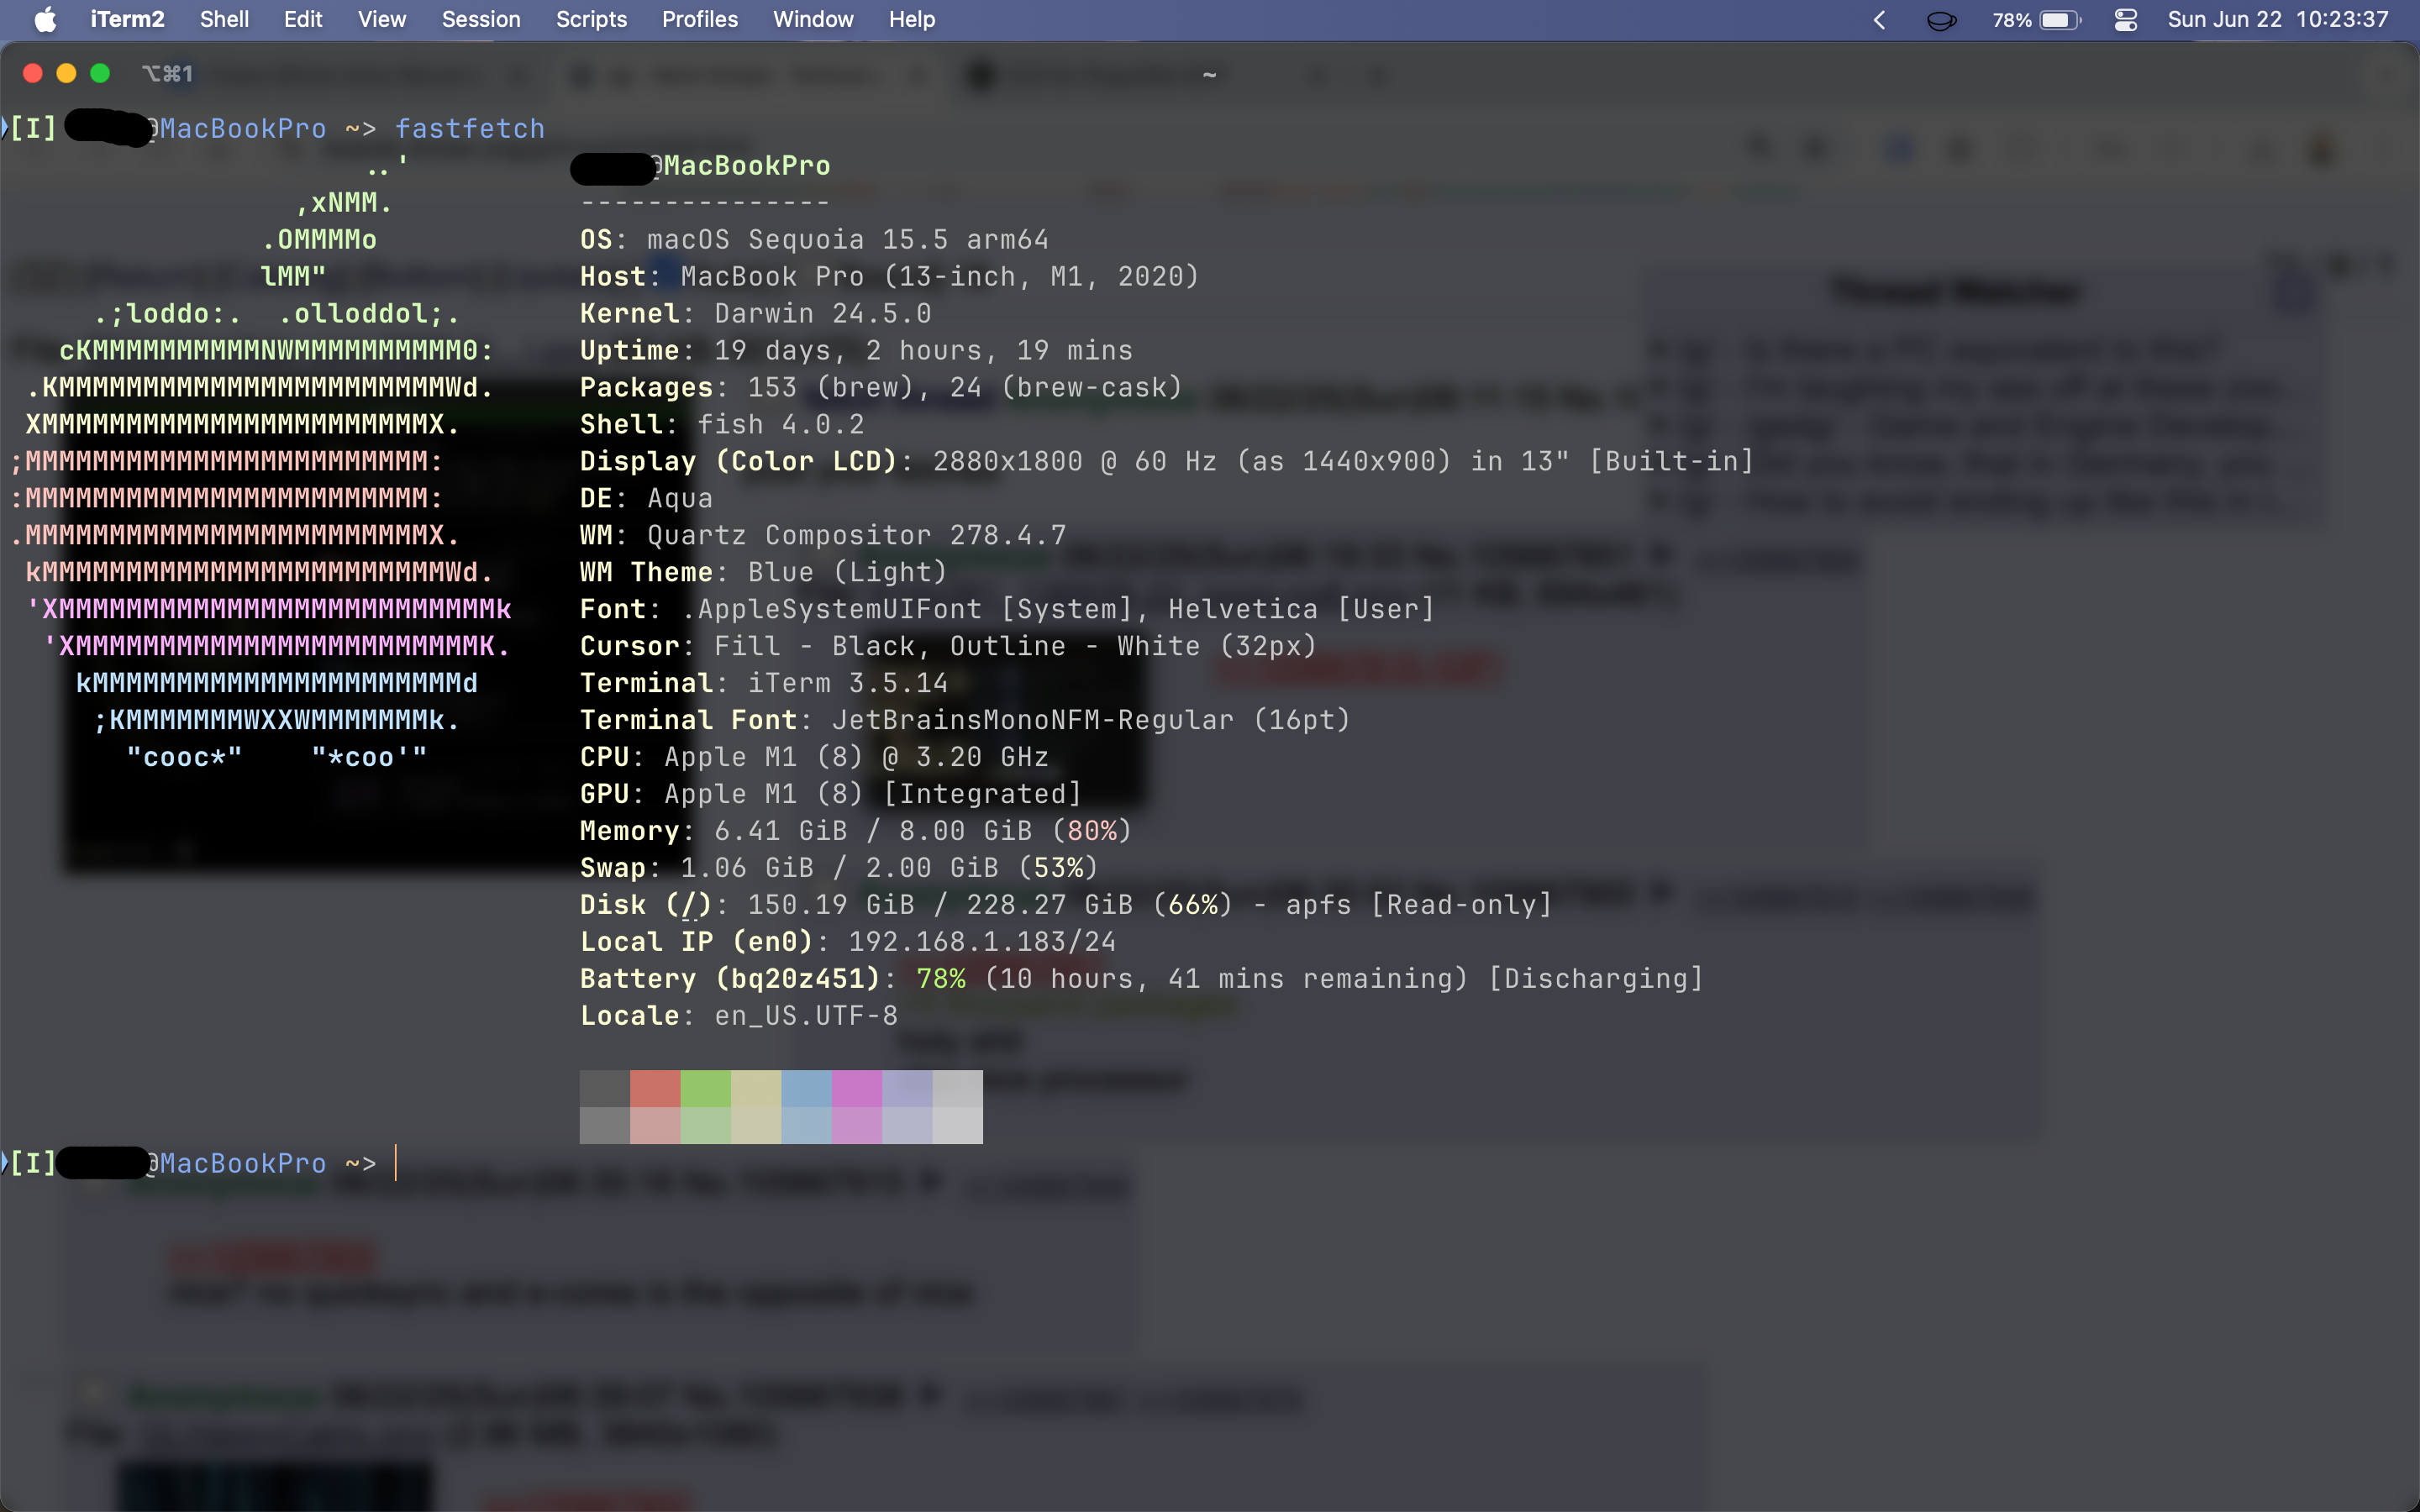Click 'CPU: Apple M1 (8) @ 3.20 GHz' line

(x=814, y=758)
